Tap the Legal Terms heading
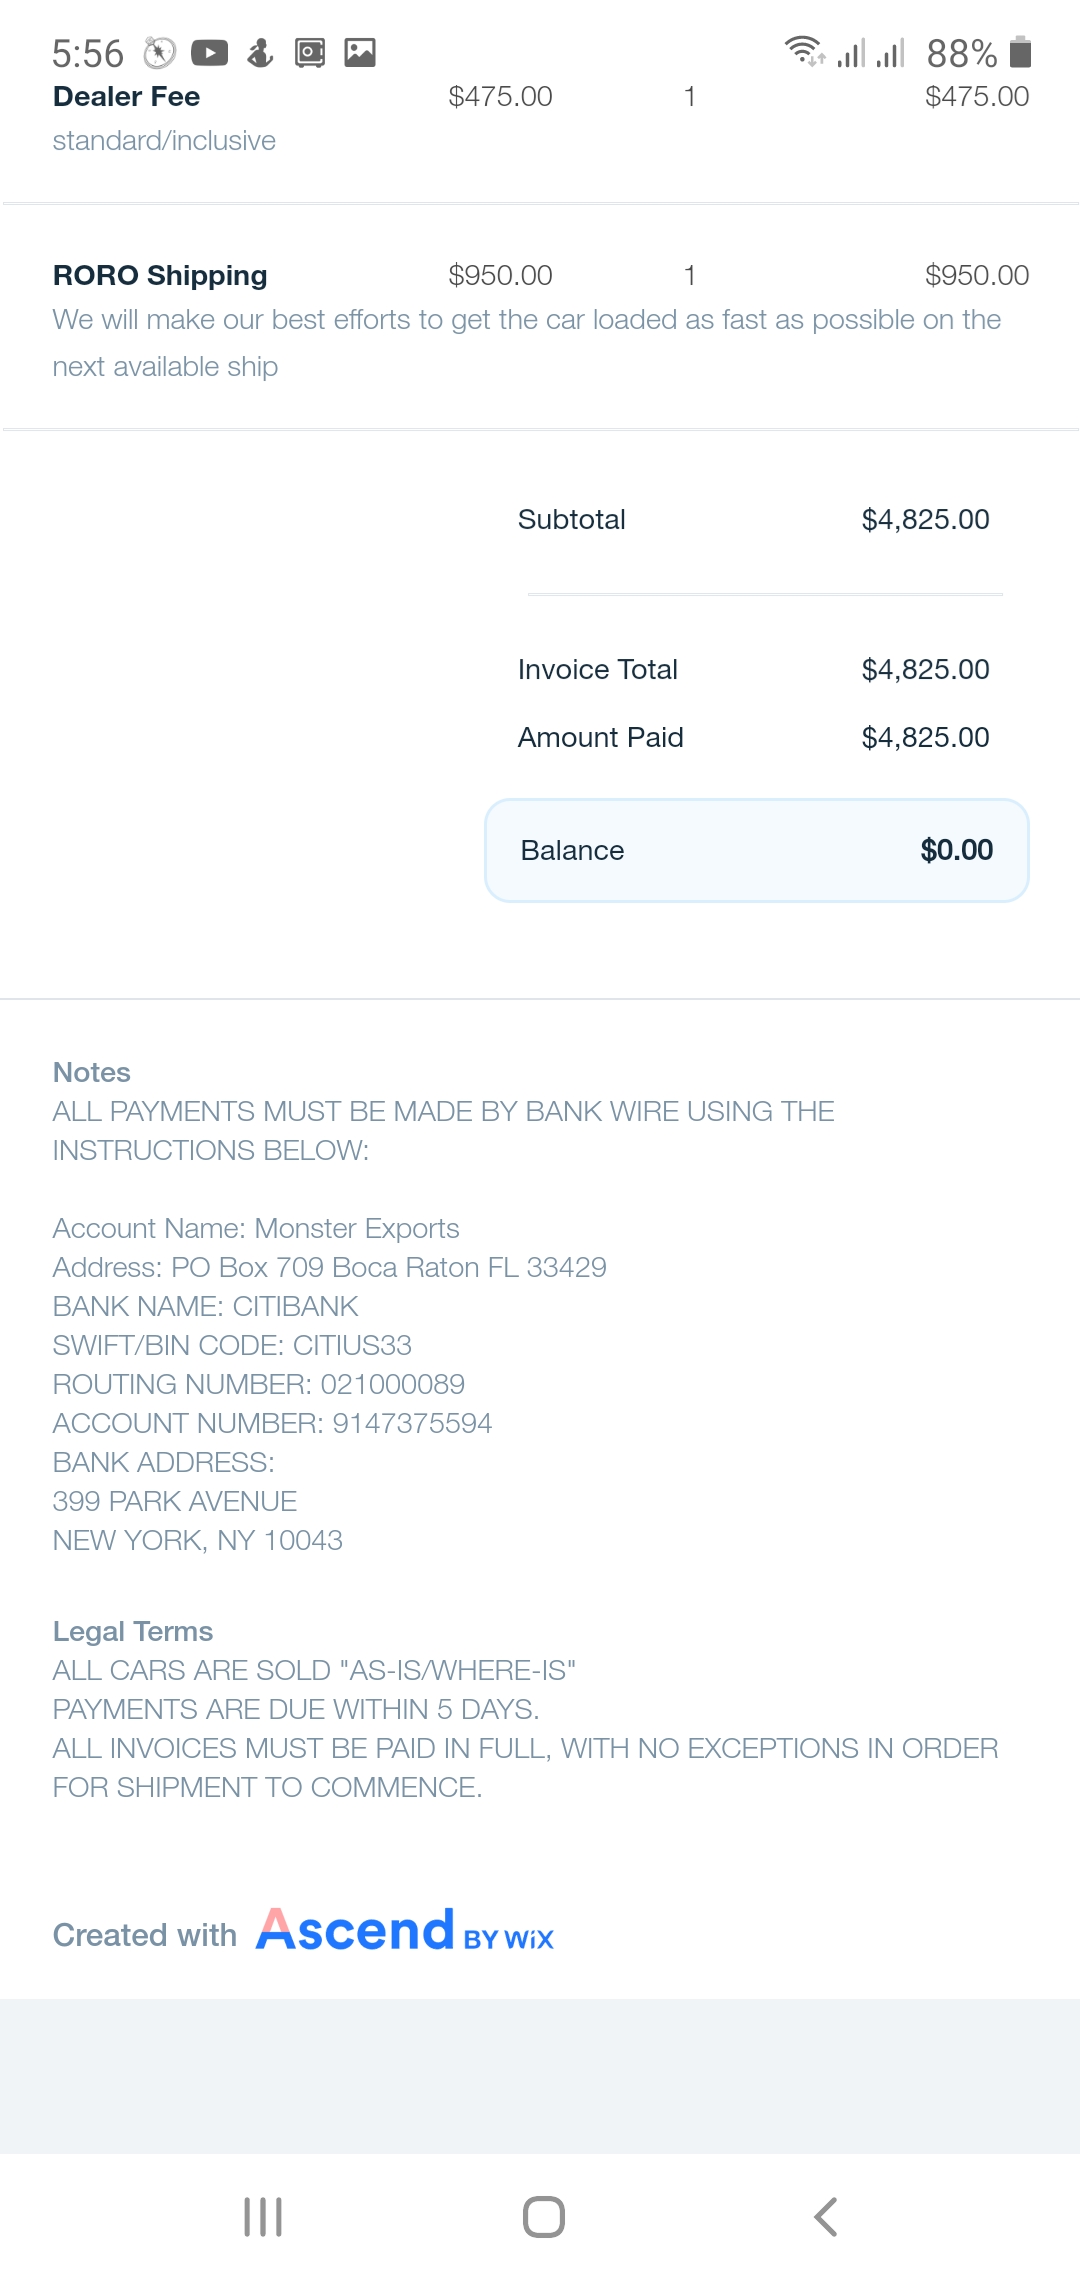Viewport: 1080px width, 2280px height. point(133,1631)
